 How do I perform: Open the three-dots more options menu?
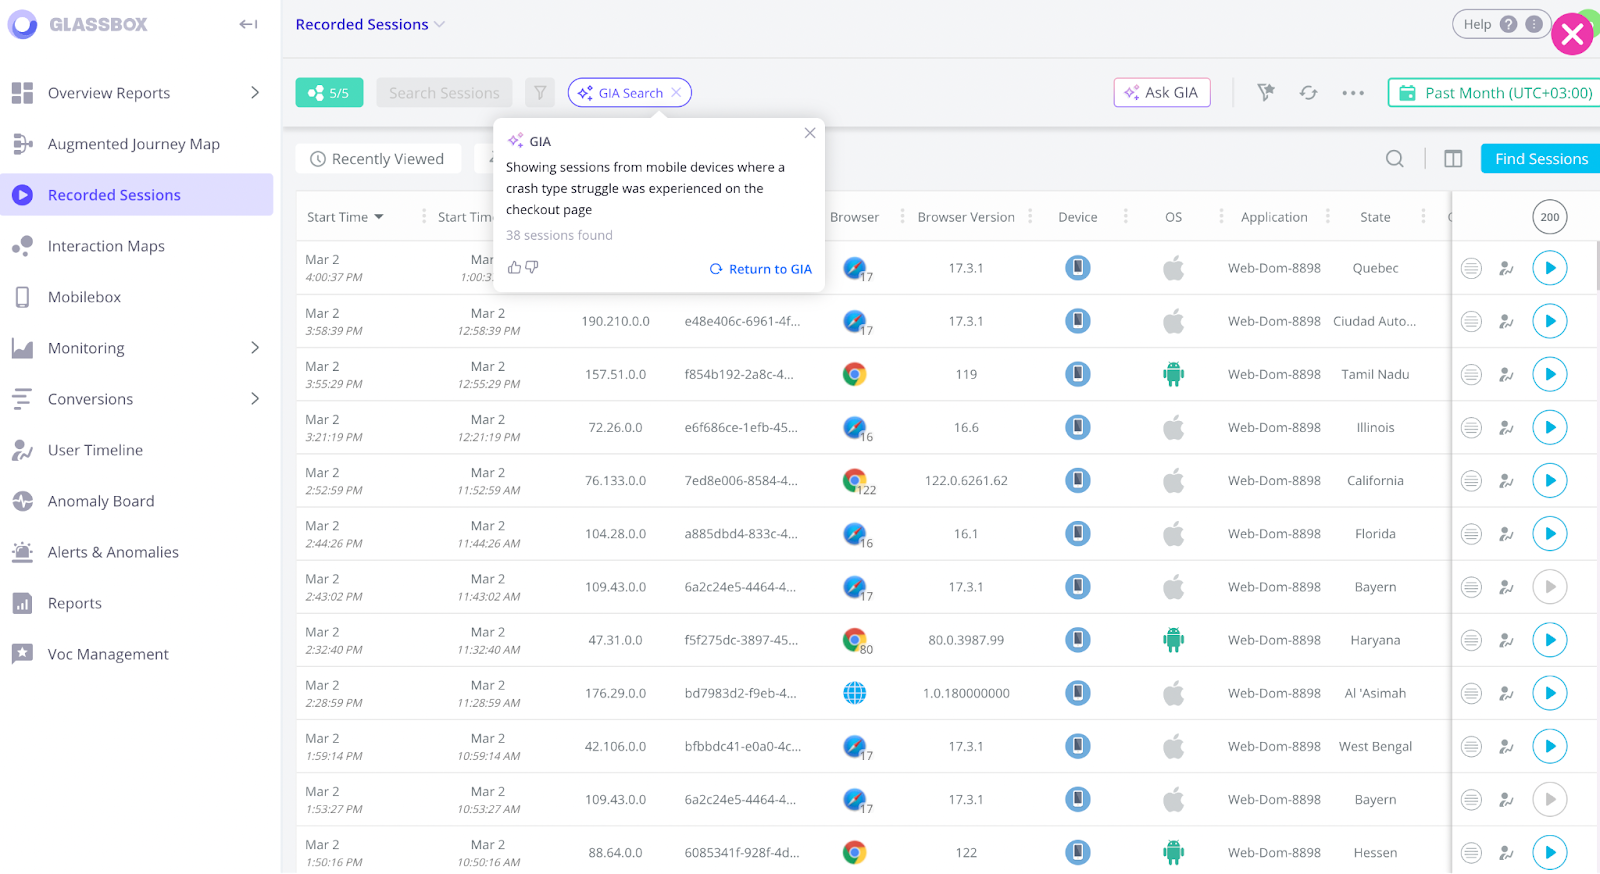pos(1353,93)
